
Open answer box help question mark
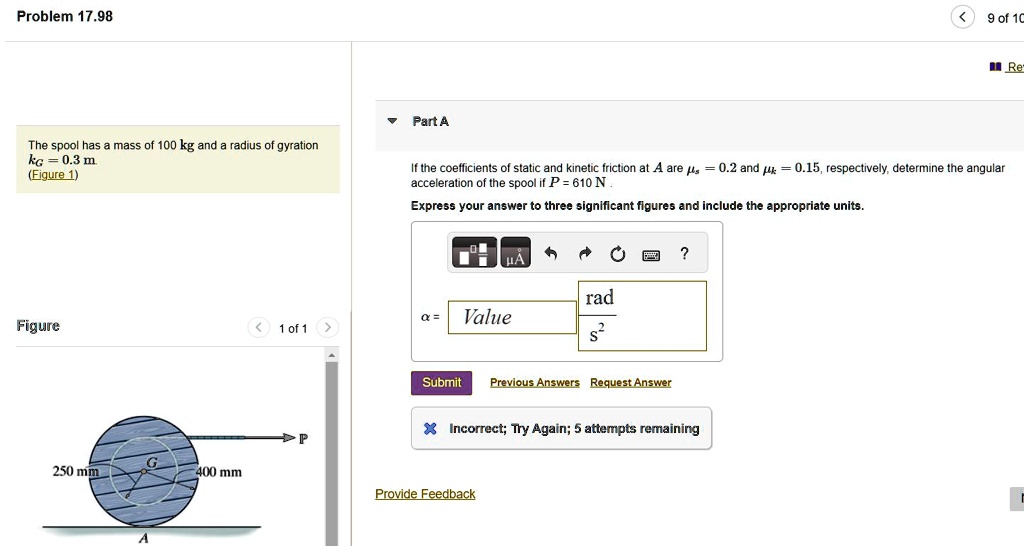[684, 254]
